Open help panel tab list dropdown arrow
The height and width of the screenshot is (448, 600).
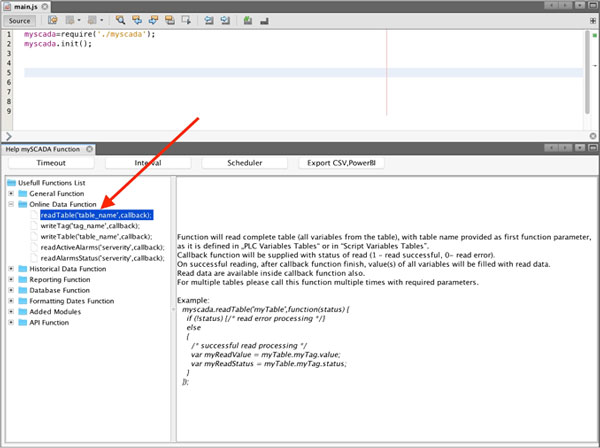[580, 148]
